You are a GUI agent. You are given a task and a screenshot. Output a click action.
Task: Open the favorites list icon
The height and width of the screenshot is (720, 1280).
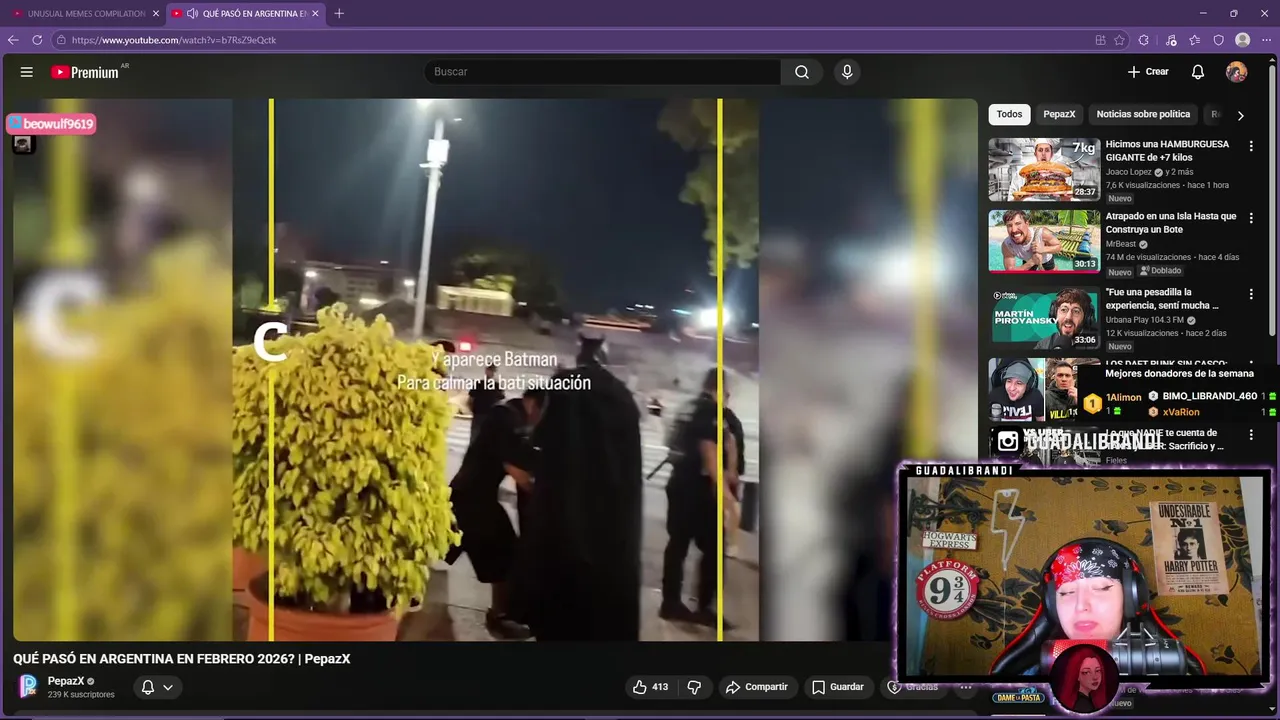click(x=1195, y=40)
